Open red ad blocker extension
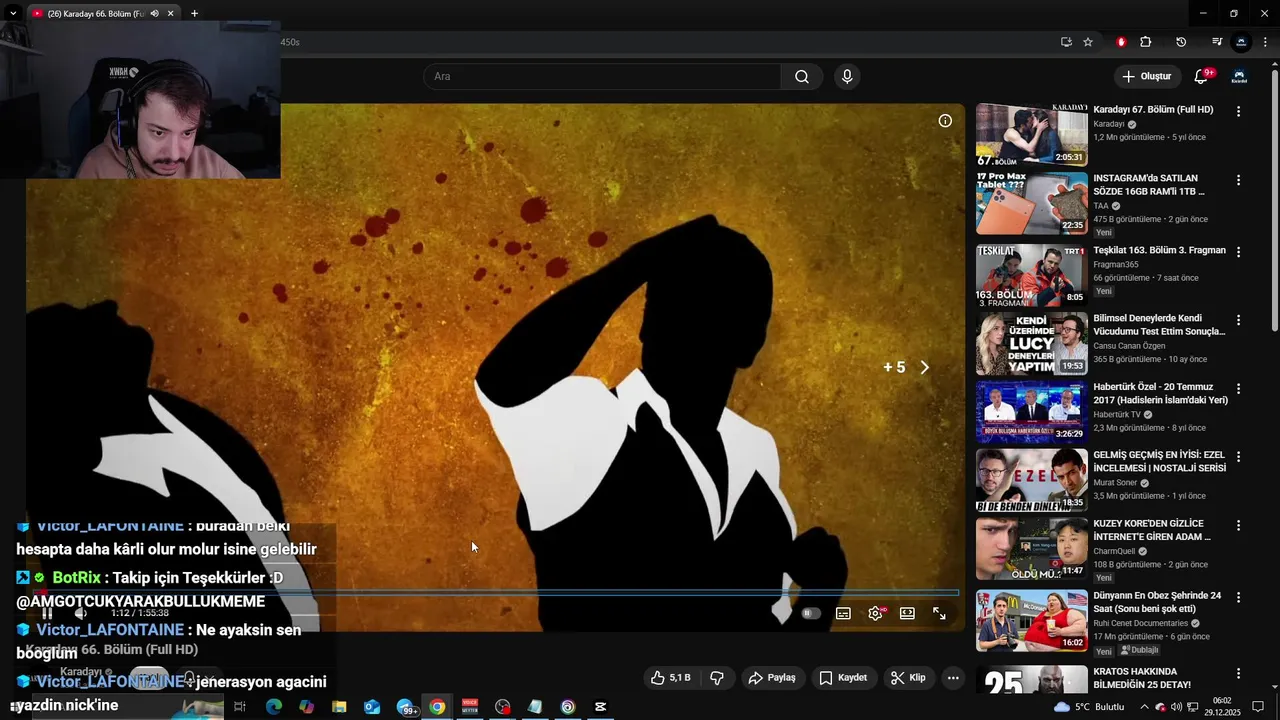The height and width of the screenshot is (720, 1280). pos(1121,42)
